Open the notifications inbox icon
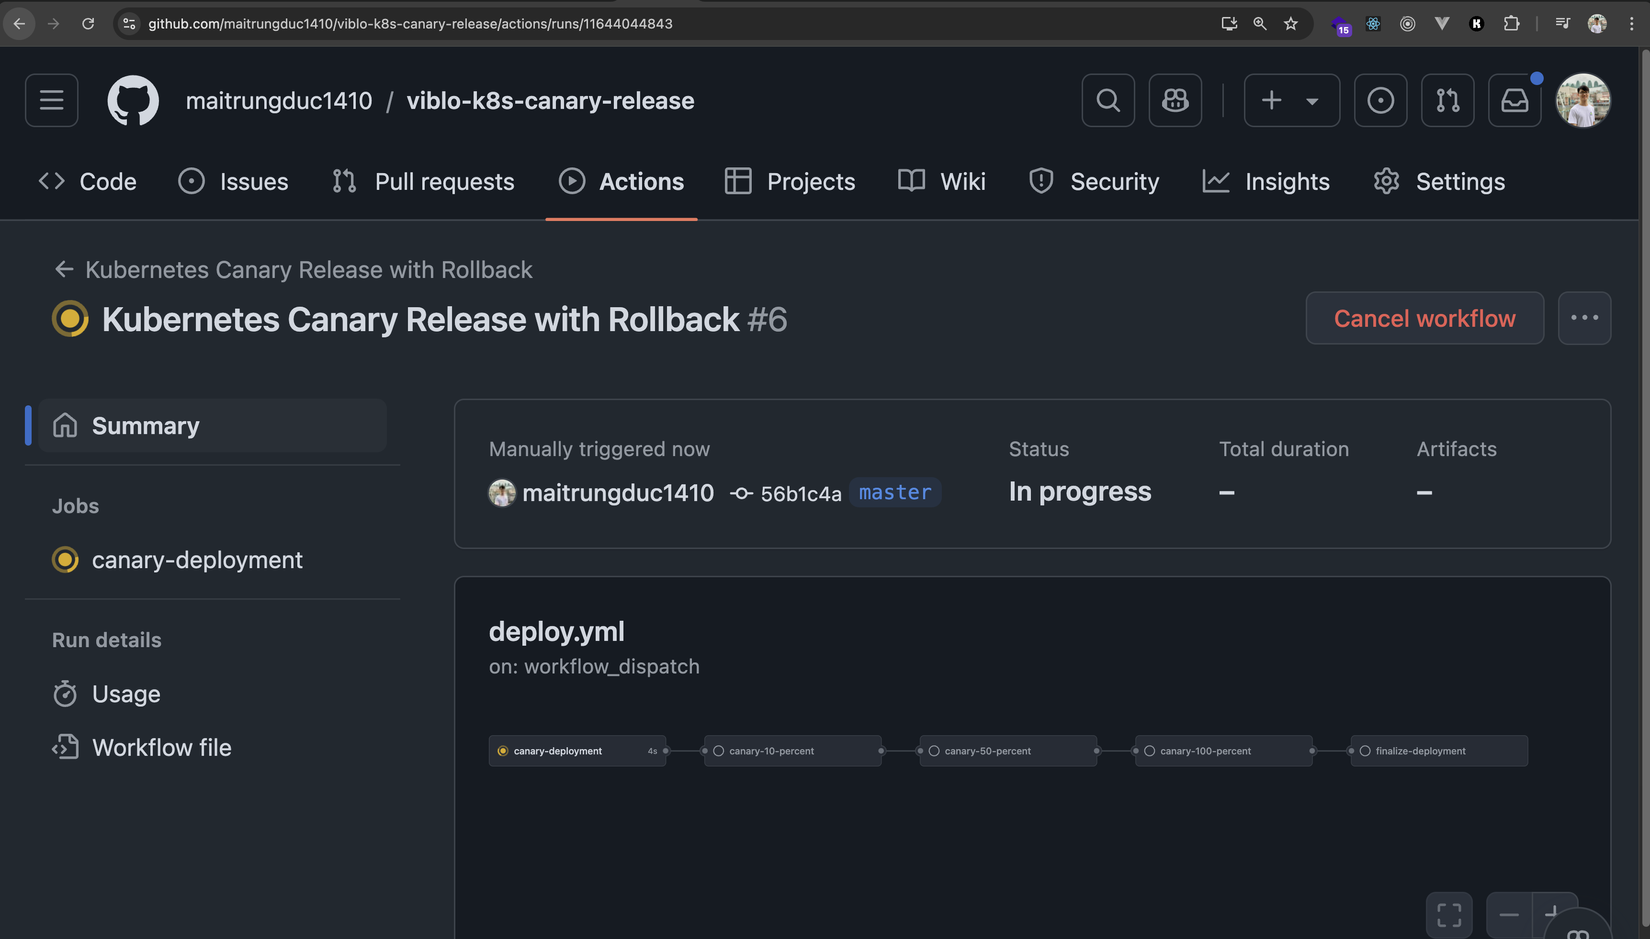Screen dimensions: 1650x939 coord(1514,100)
